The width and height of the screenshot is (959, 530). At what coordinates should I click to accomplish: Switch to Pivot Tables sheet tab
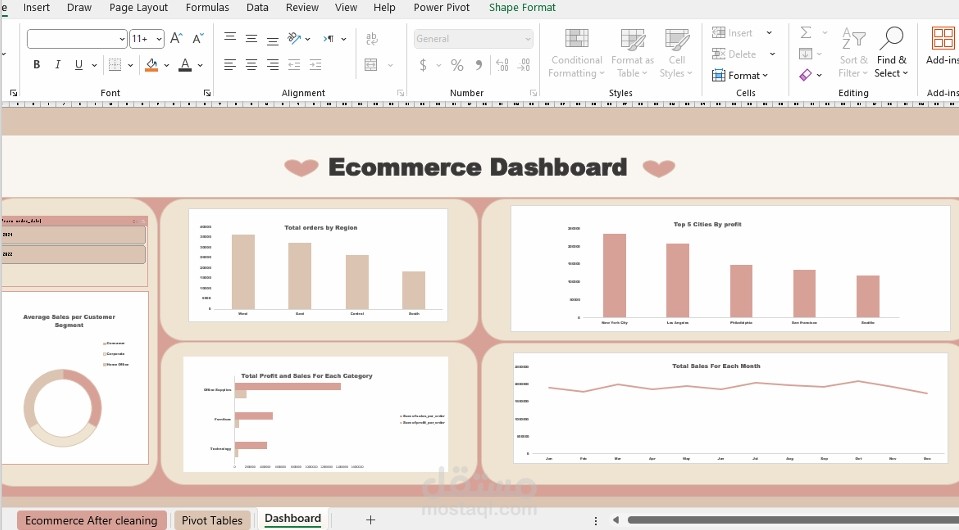(x=212, y=520)
